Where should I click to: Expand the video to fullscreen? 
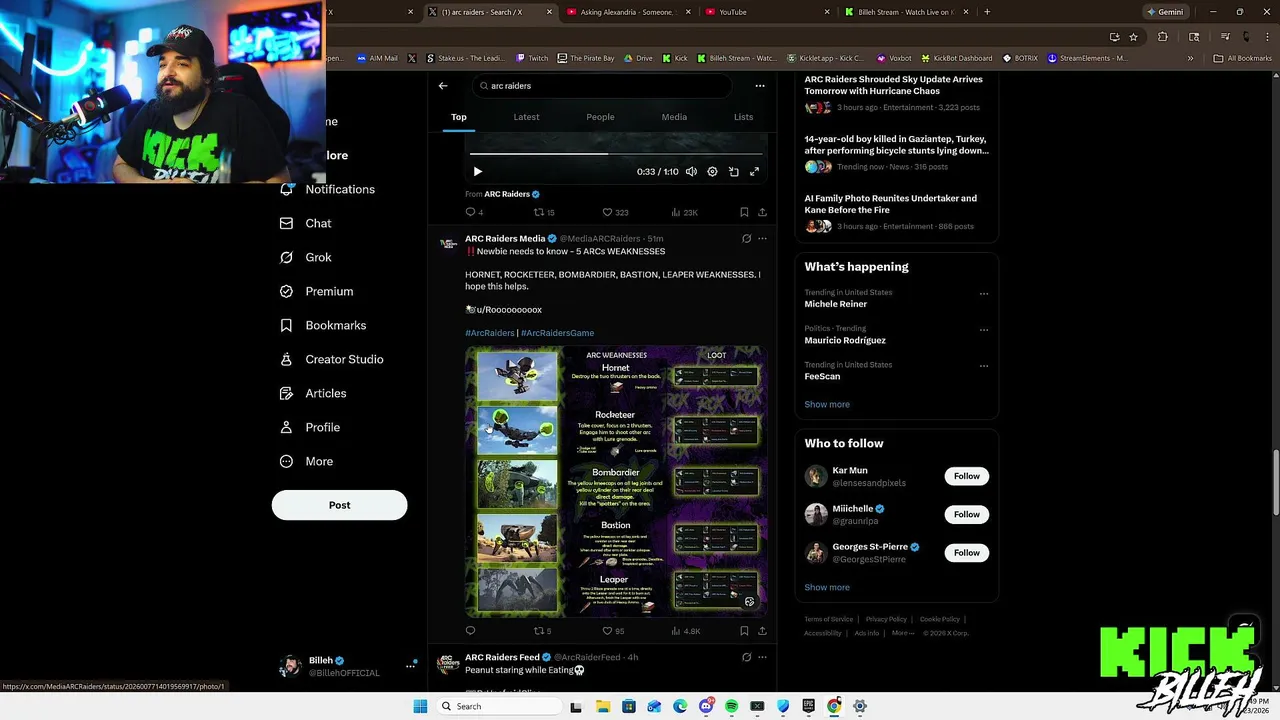[754, 172]
